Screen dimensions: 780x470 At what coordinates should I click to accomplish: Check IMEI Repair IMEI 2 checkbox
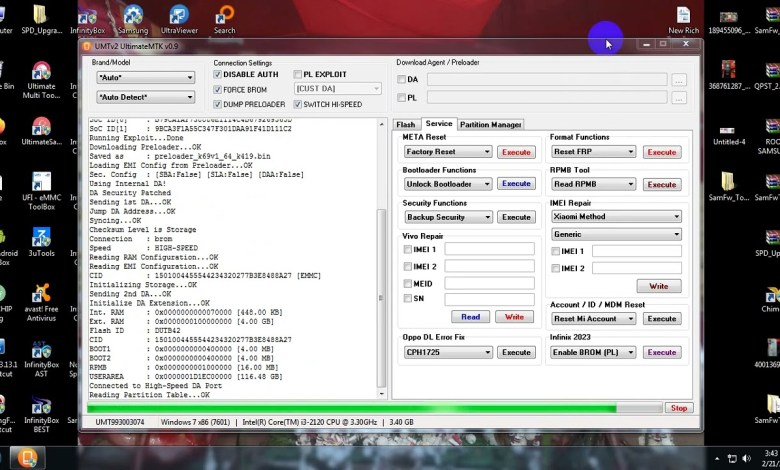click(555, 268)
